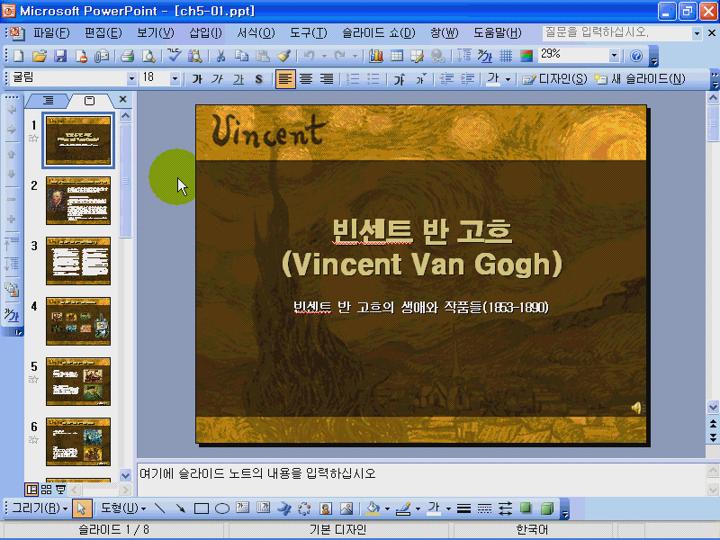
Task: Open the 슬라이드 쇼(D) menu
Action: pyautogui.click(x=379, y=33)
